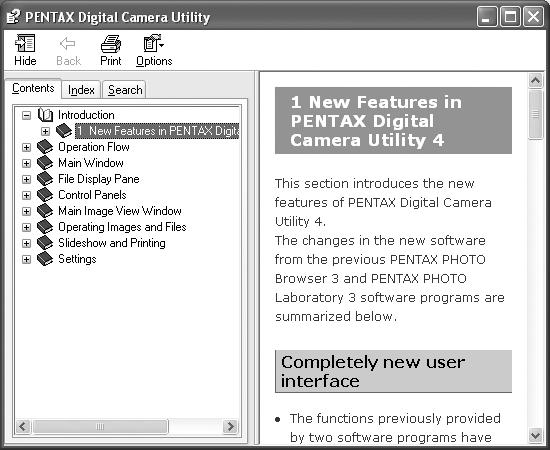Click the open book icon beside Introduction
This screenshot has width=550, height=450.
pyautogui.click(x=45, y=115)
